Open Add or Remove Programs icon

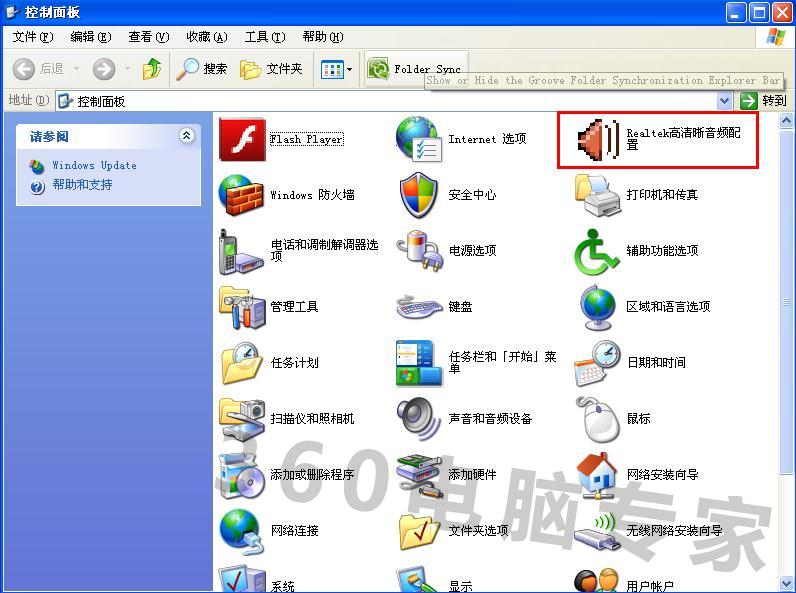click(242, 475)
